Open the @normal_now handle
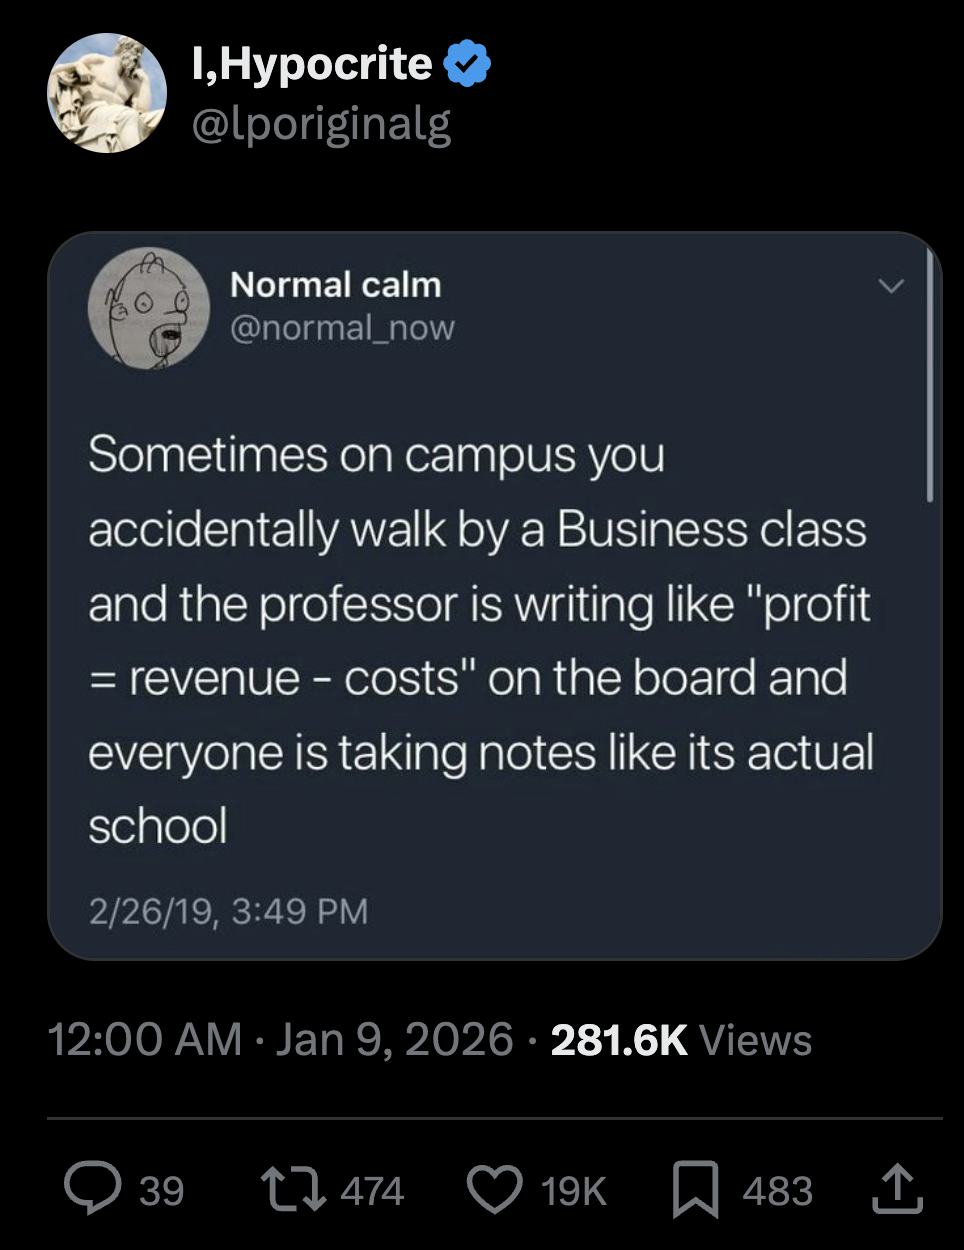The width and height of the screenshot is (964, 1250). (342, 327)
